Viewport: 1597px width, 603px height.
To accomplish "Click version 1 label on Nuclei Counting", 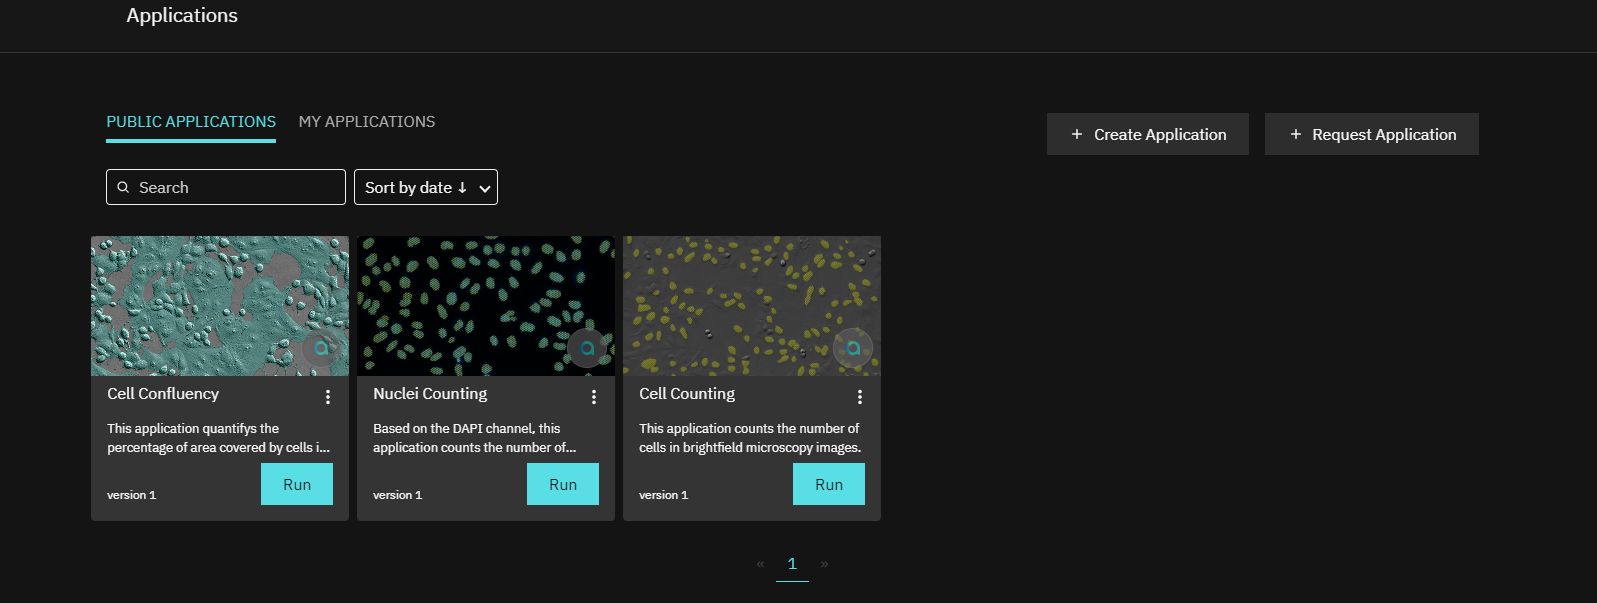I will [x=398, y=495].
